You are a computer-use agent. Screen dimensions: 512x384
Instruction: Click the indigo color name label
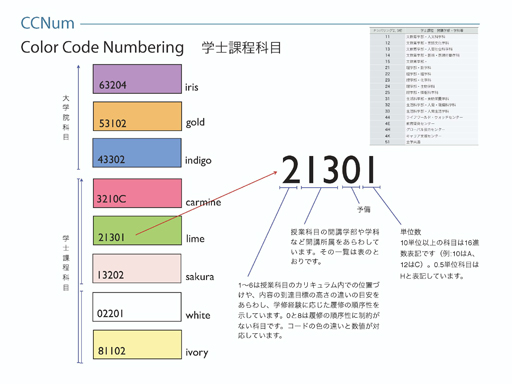coord(198,161)
